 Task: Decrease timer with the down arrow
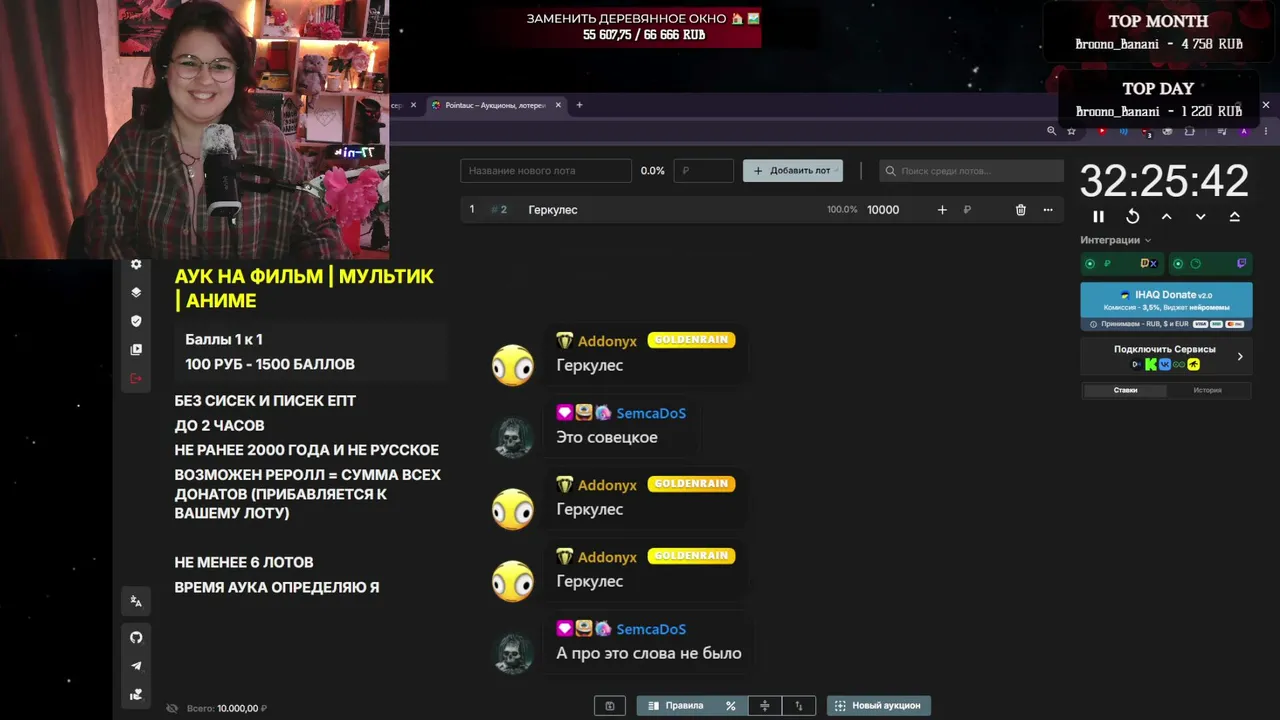(1200, 216)
